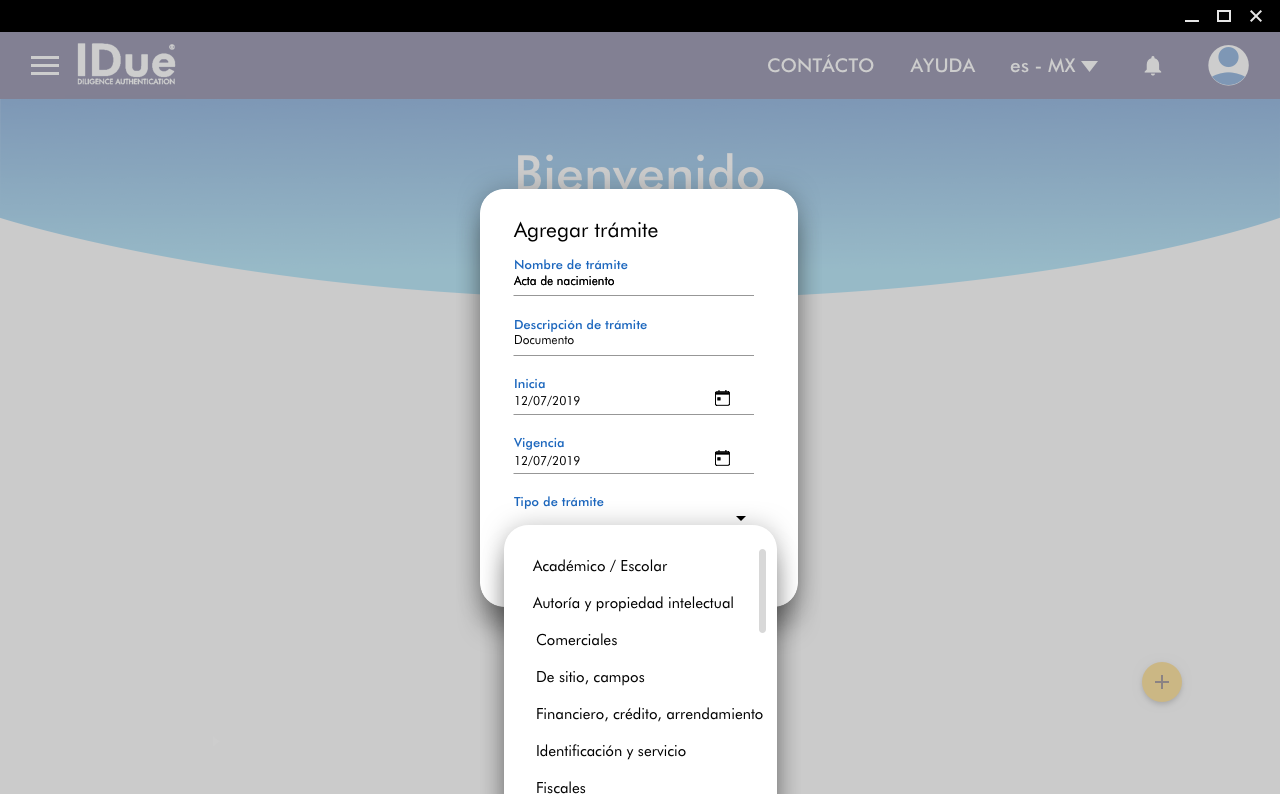Open the notifications bell

click(x=1152, y=66)
